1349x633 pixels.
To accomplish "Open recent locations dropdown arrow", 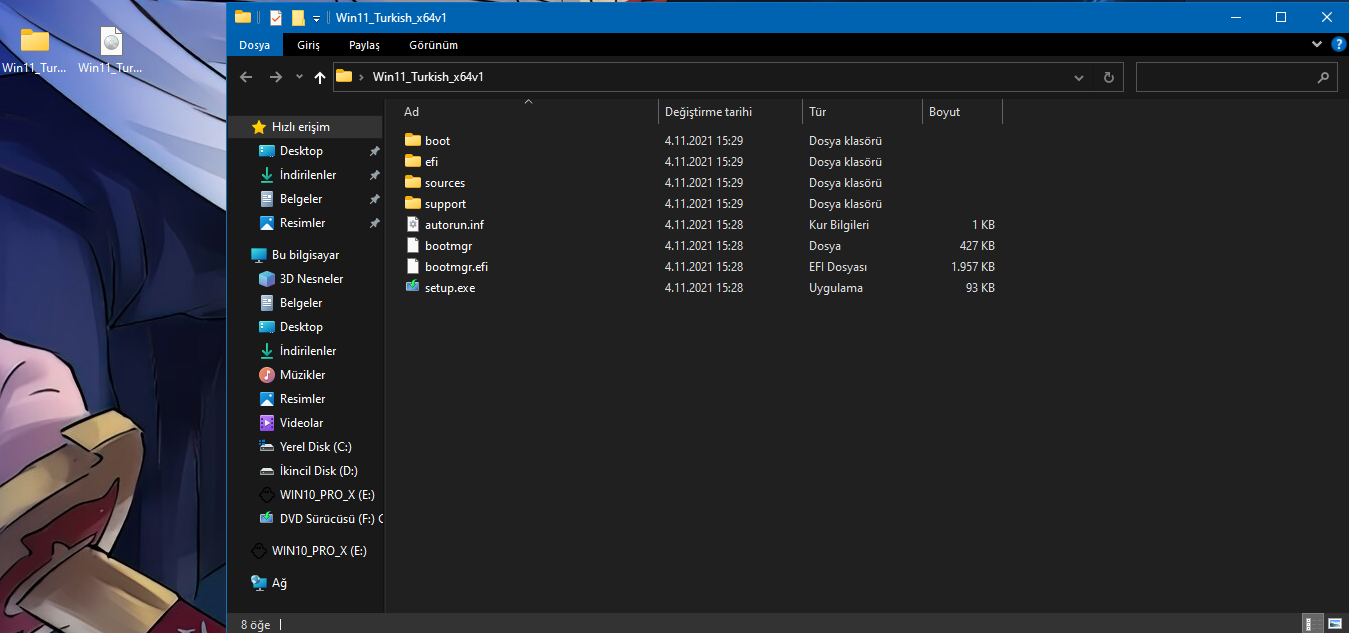I will [299, 78].
